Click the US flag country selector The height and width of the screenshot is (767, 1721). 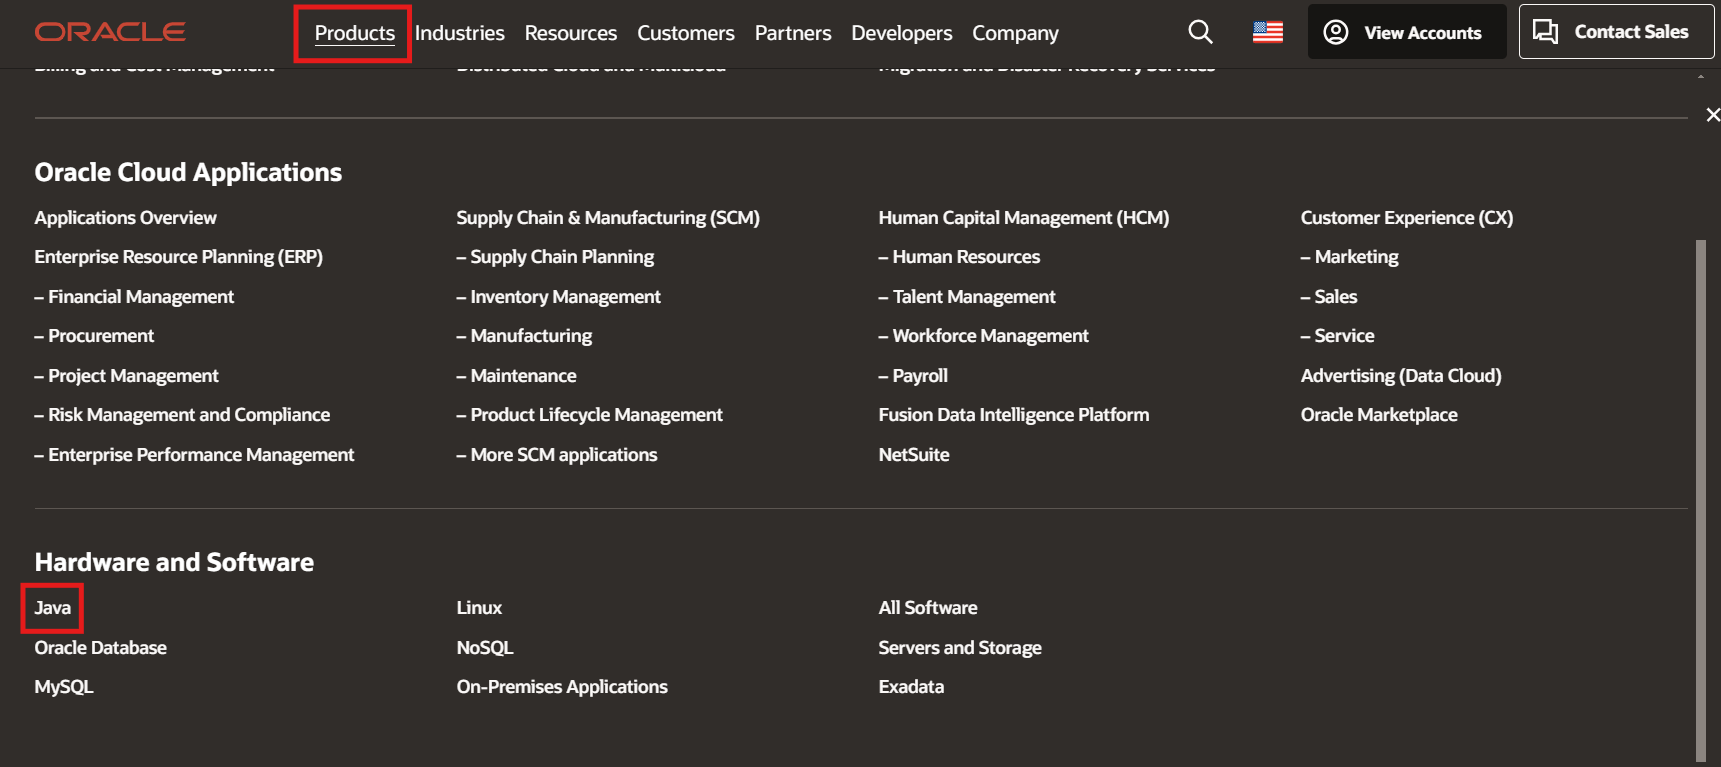point(1267,32)
